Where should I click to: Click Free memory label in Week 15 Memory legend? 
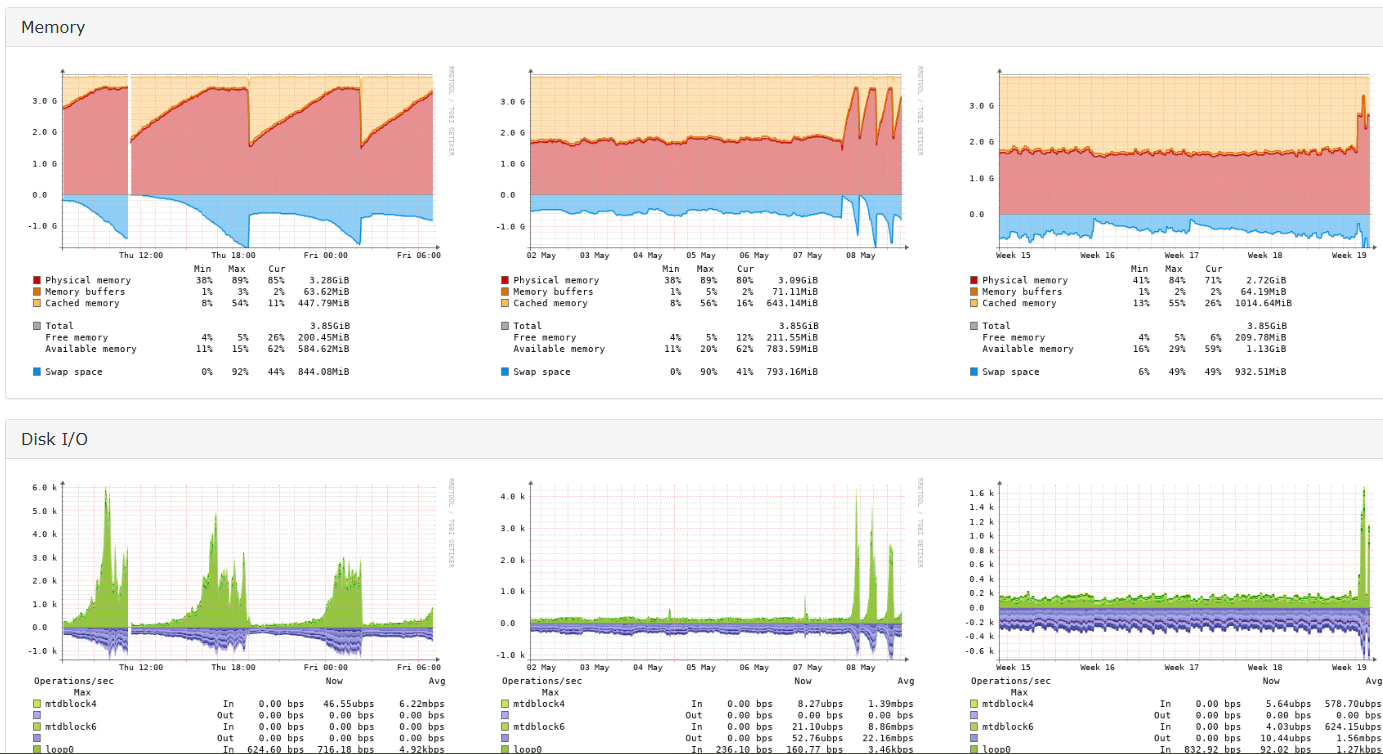click(x=1013, y=338)
